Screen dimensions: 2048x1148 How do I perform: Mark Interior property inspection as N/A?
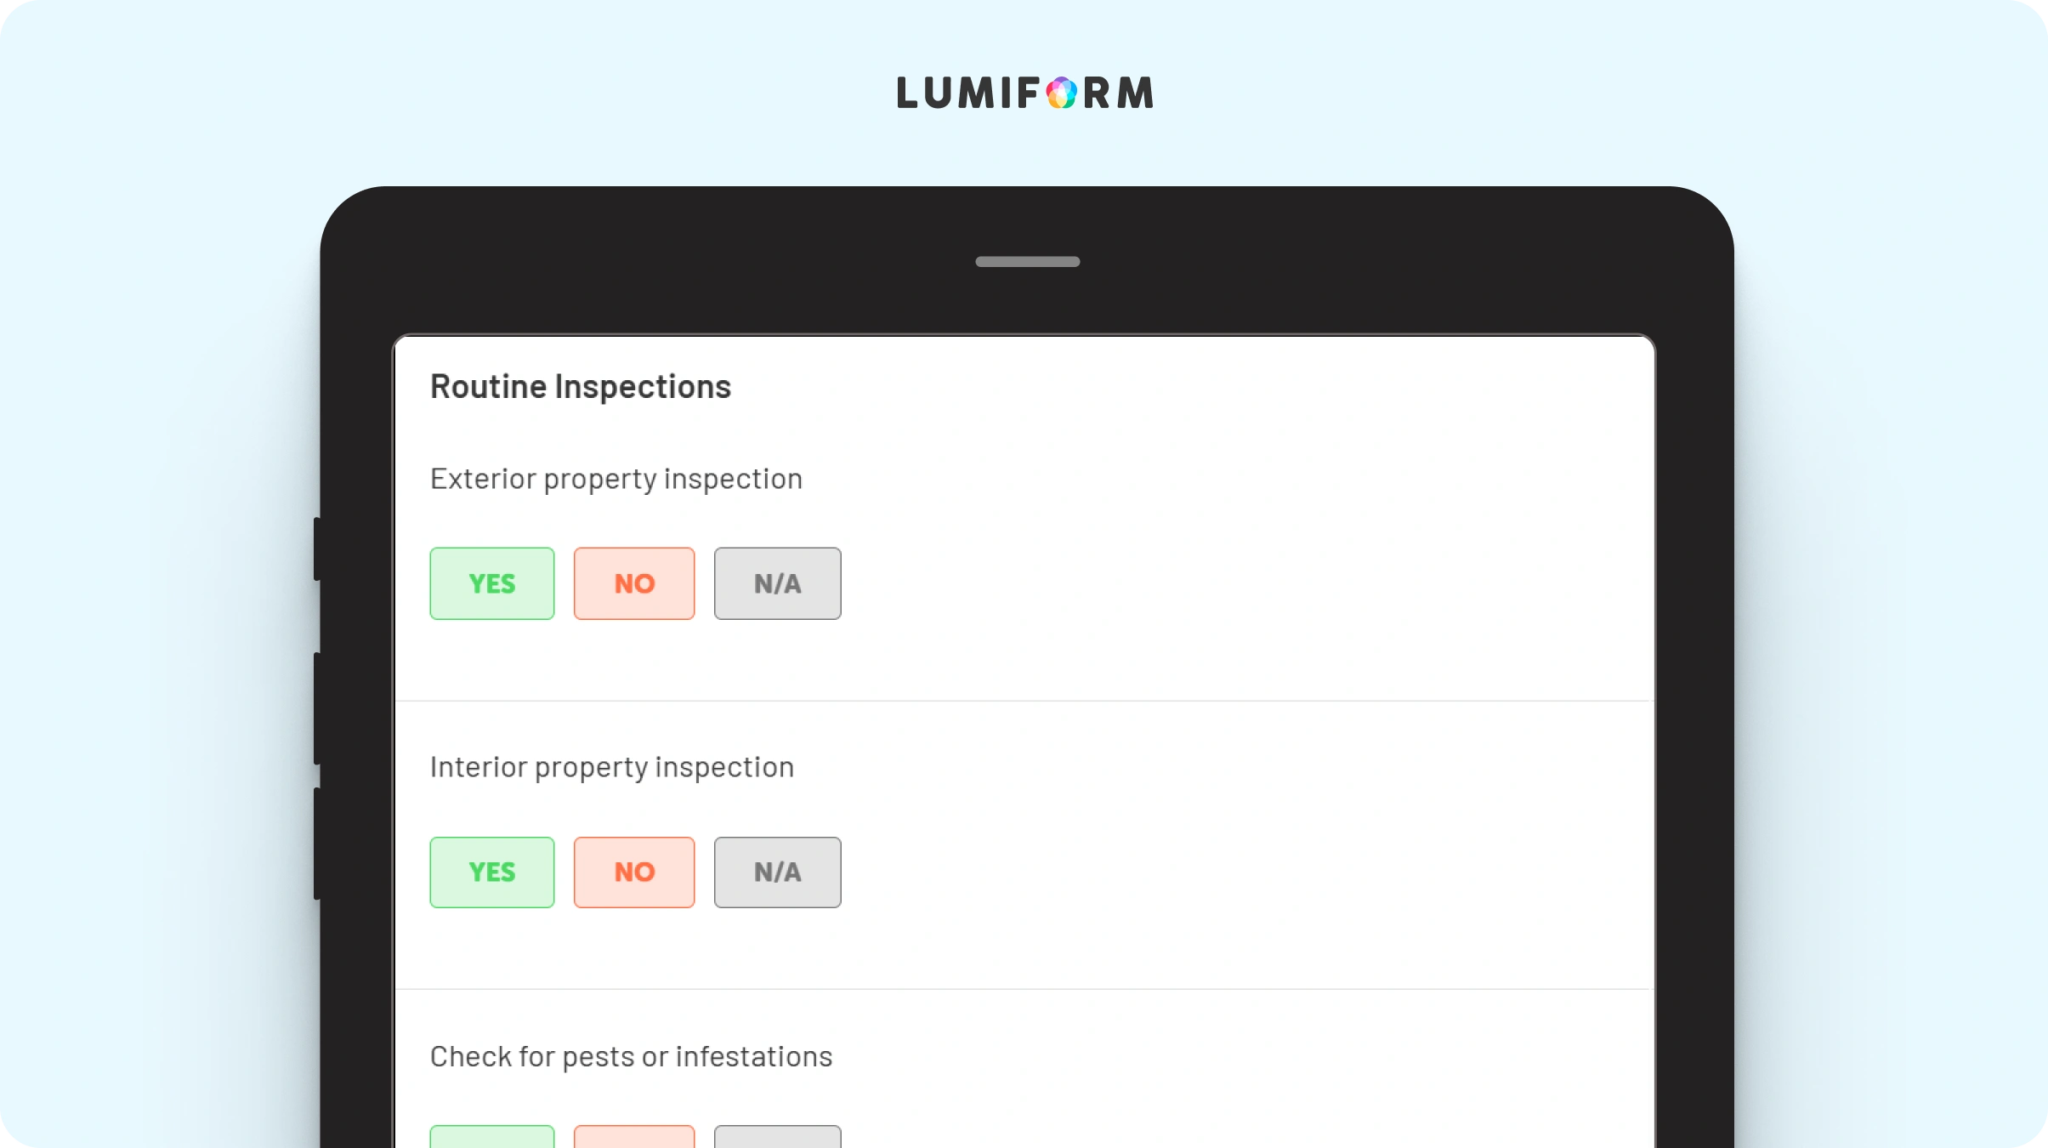coord(777,872)
